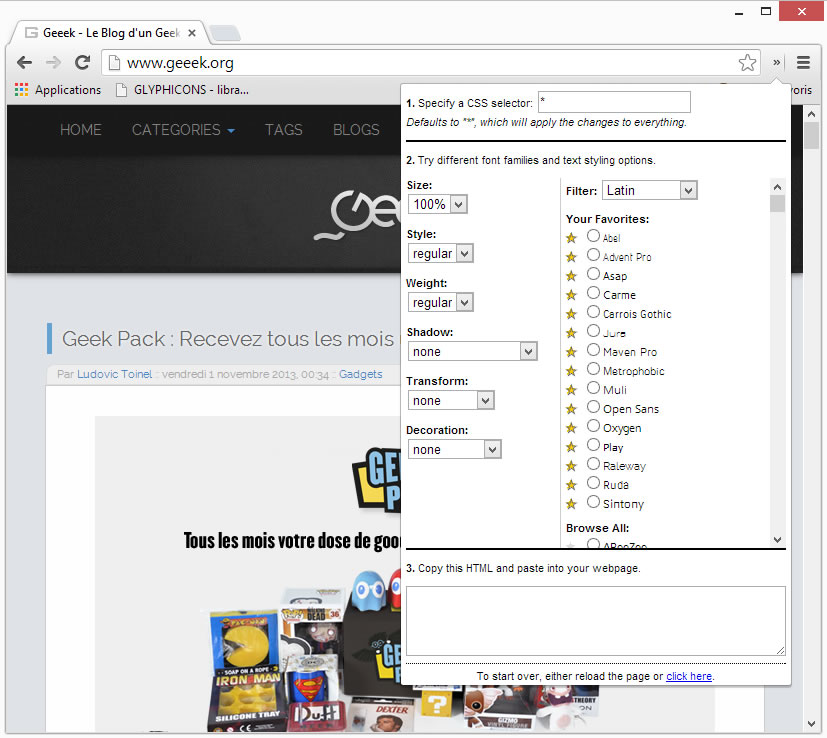Unfavorite the Jura font star
This screenshot has height=738, width=827.
click(x=571, y=333)
